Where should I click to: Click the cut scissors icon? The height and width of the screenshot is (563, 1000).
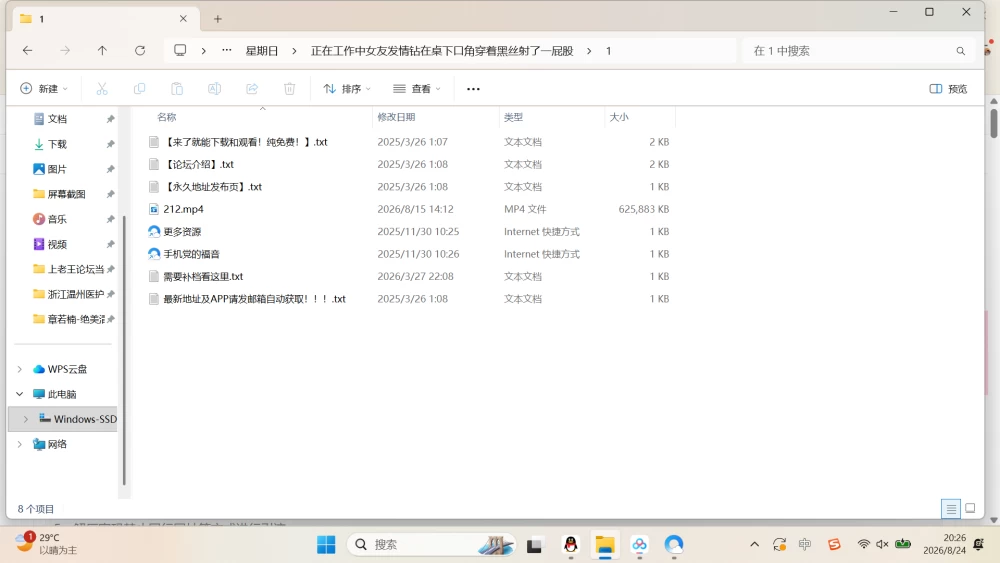(102, 89)
